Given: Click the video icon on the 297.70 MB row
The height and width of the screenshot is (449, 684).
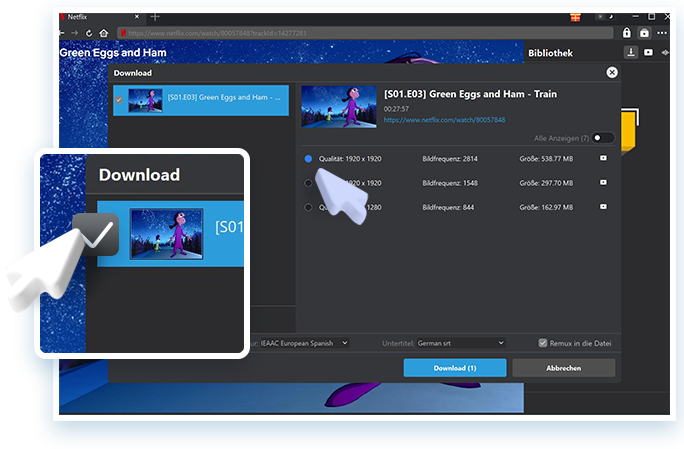Looking at the screenshot, I should point(603,182).
